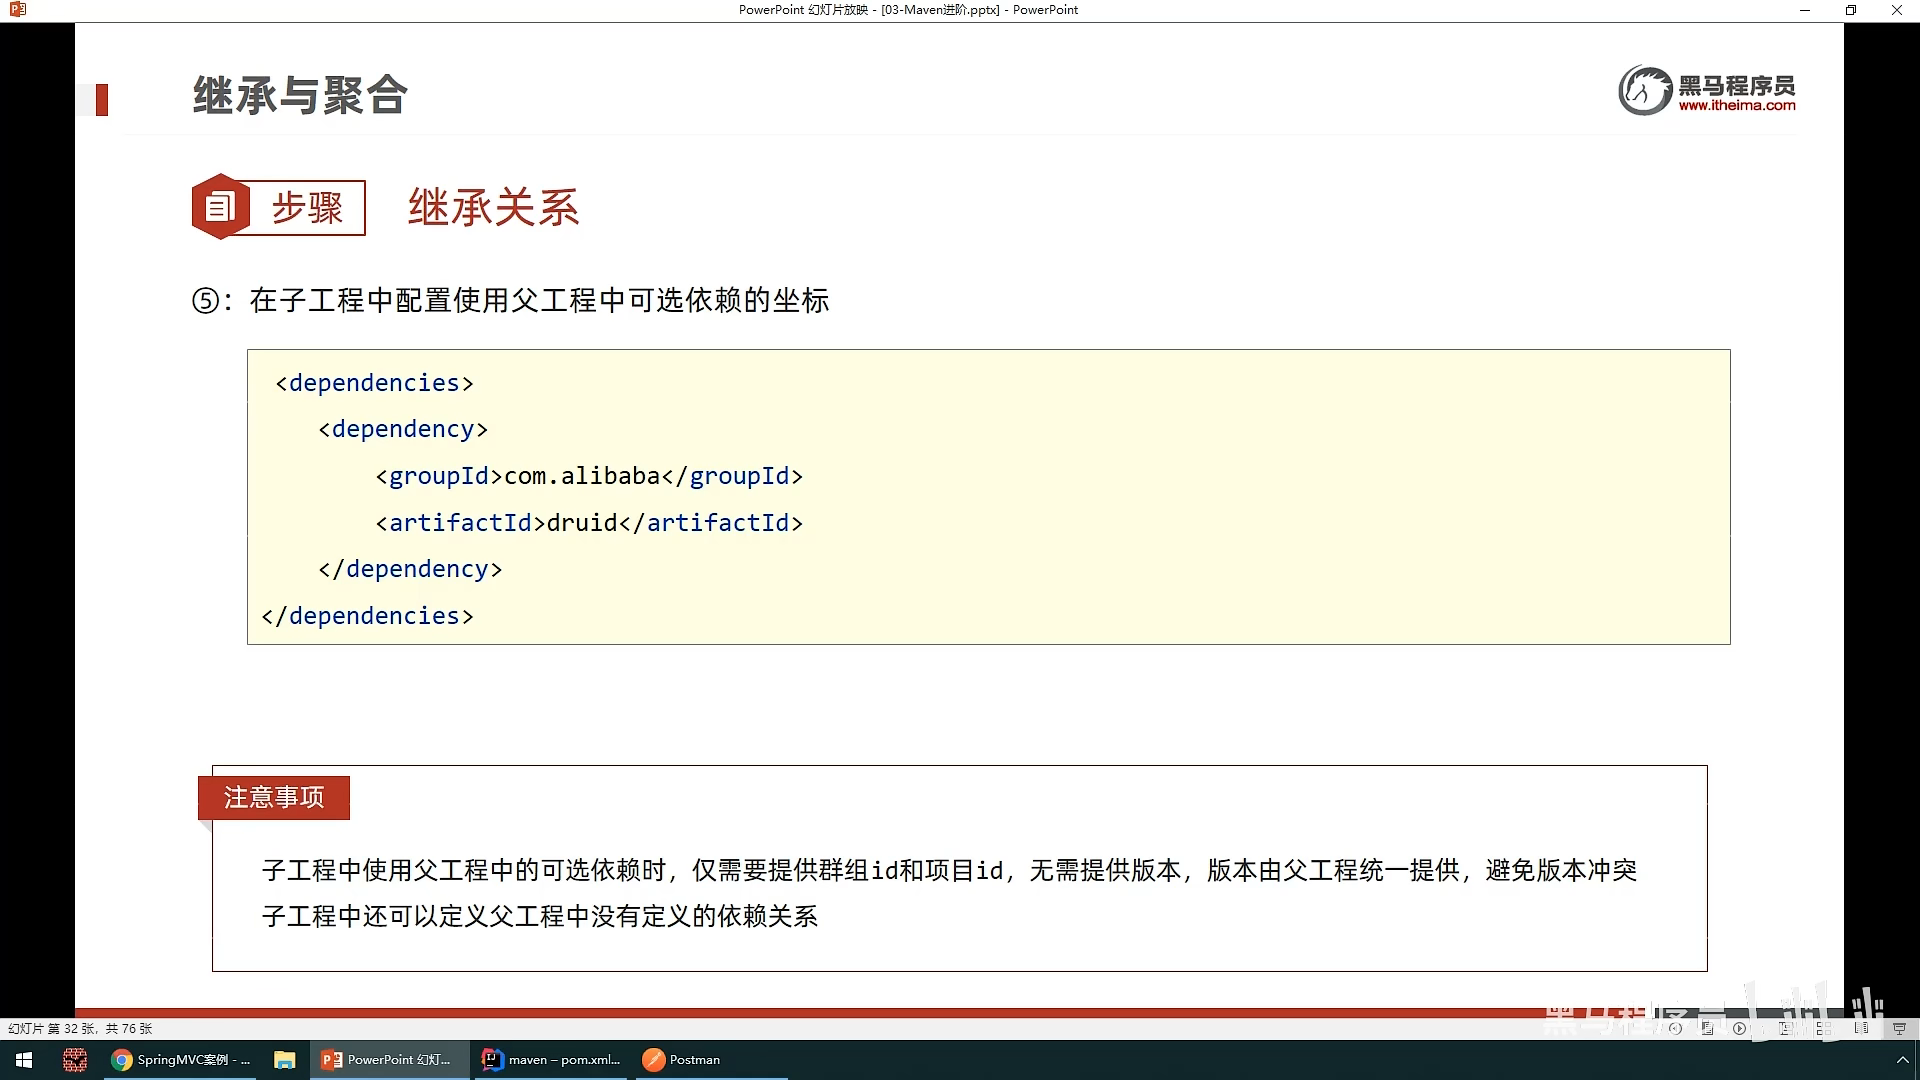The image size is (1920, 1080).
Task: Switch to IntelliJ maven pom.xml window
Action: click(x=551, y=1060)
